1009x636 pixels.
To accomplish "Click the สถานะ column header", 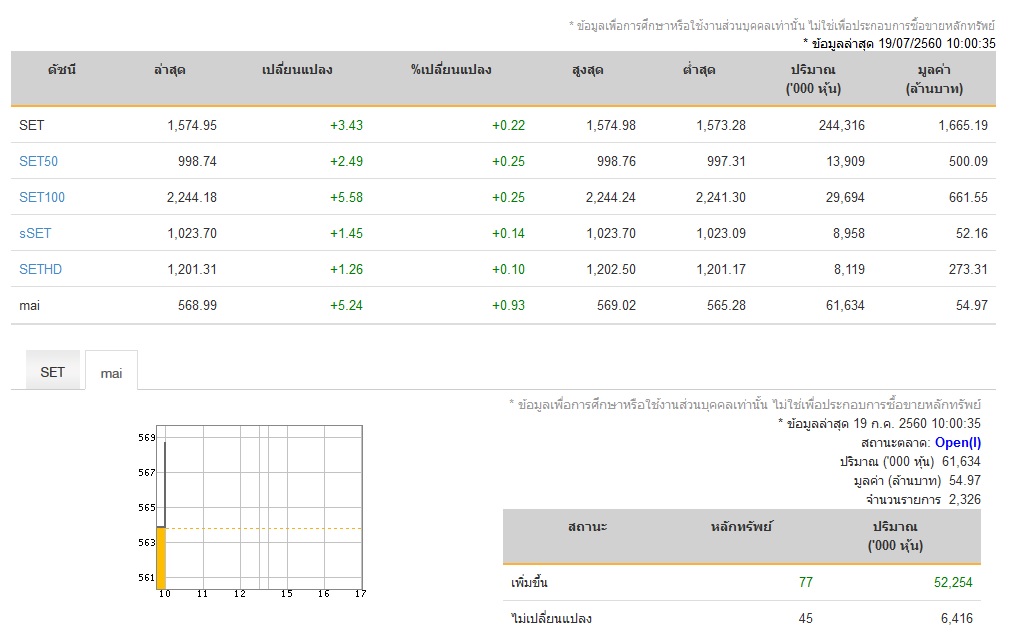I will pos(588,527).
